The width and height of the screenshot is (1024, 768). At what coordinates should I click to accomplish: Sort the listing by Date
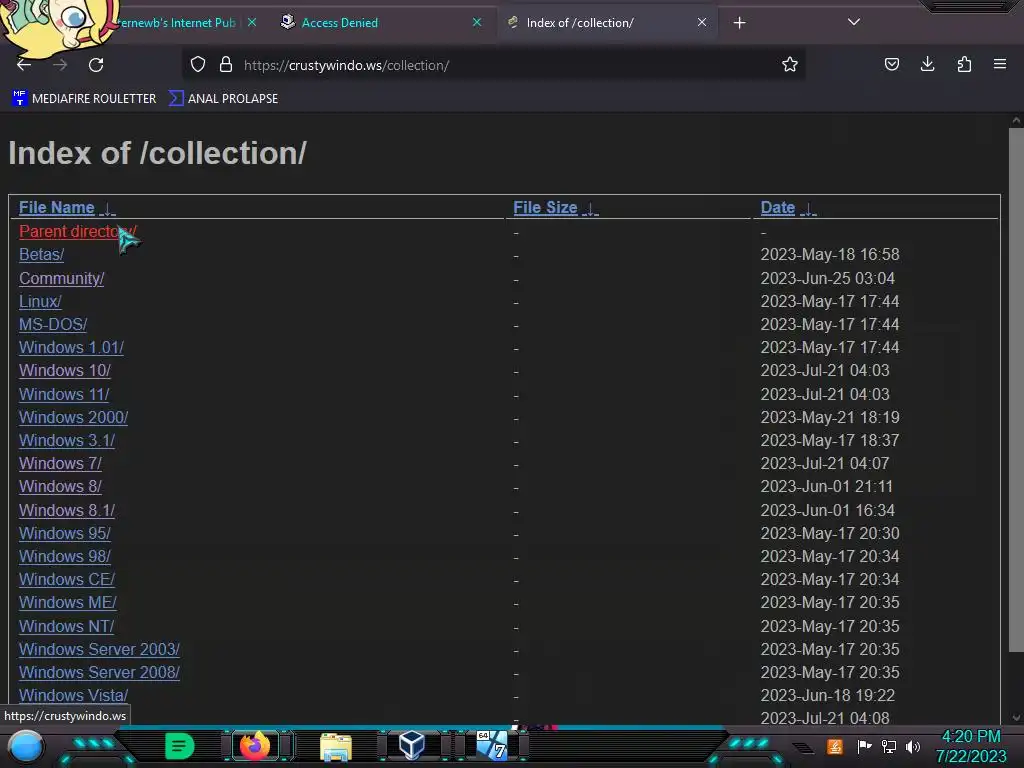(x=778, y=208)
